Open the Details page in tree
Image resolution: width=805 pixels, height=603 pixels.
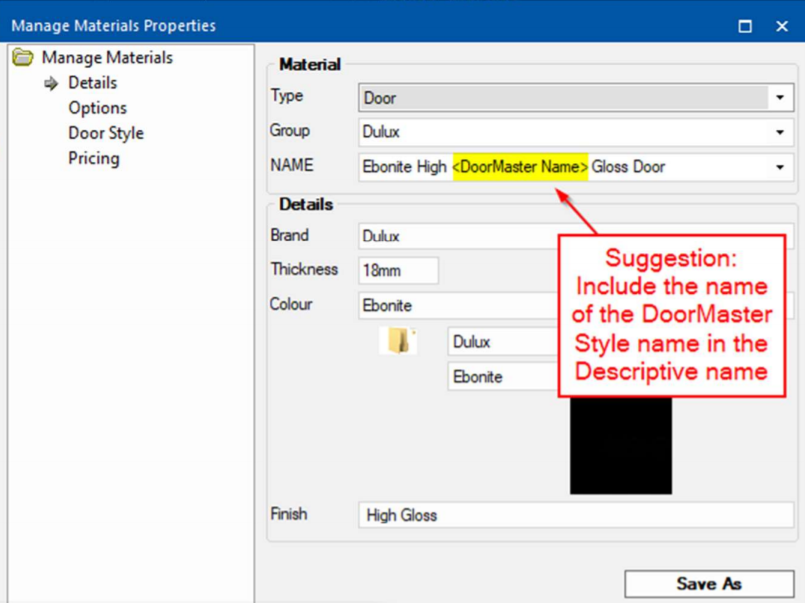tap(92, 83)
